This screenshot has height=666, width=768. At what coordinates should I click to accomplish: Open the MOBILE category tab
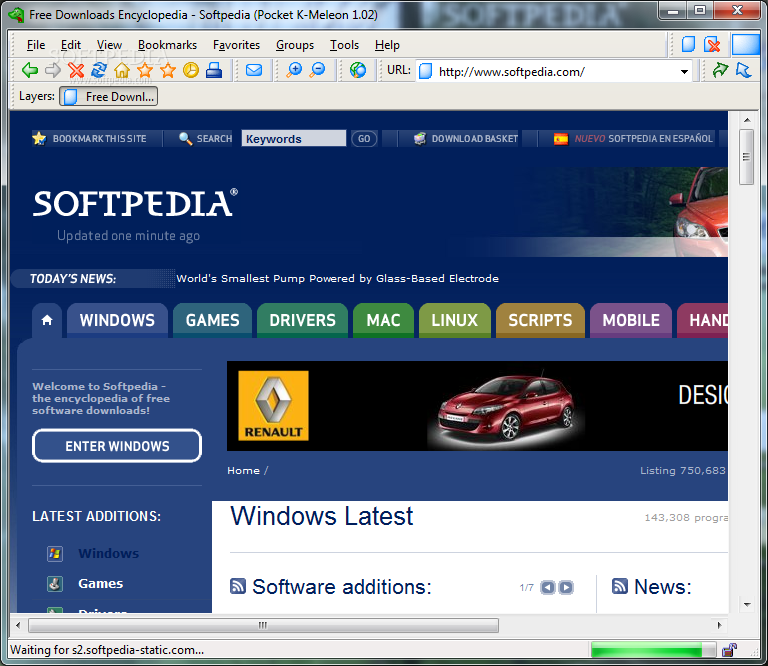(631, 320)
